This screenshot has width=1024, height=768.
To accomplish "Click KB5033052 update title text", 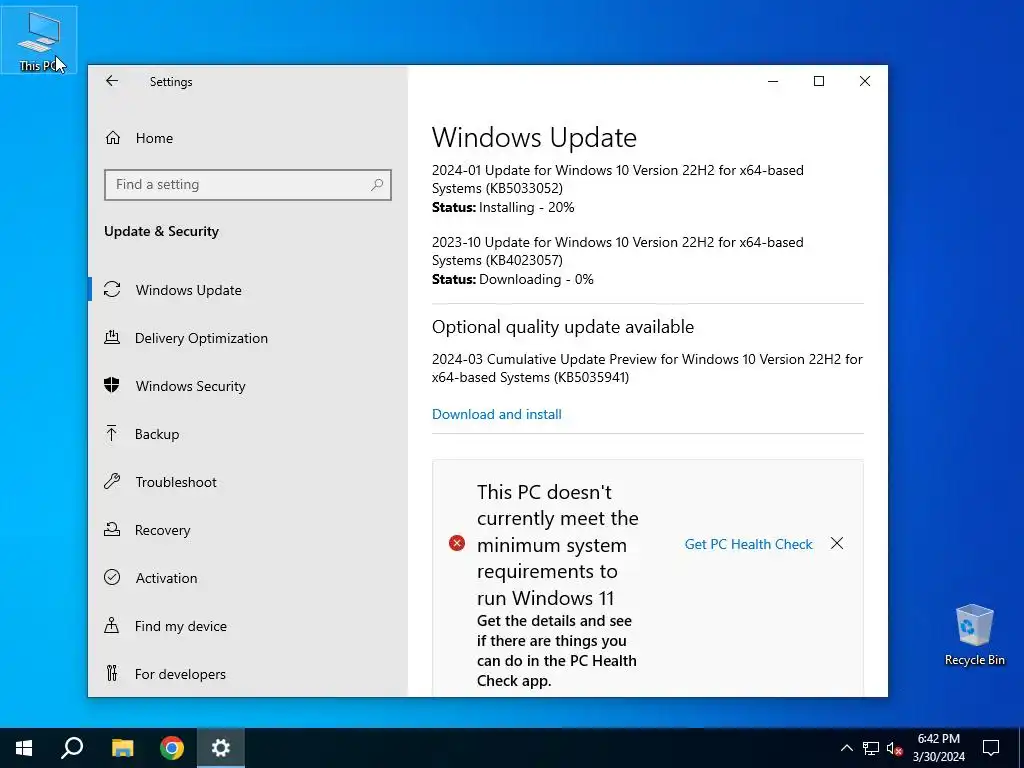I will (617, 179).
